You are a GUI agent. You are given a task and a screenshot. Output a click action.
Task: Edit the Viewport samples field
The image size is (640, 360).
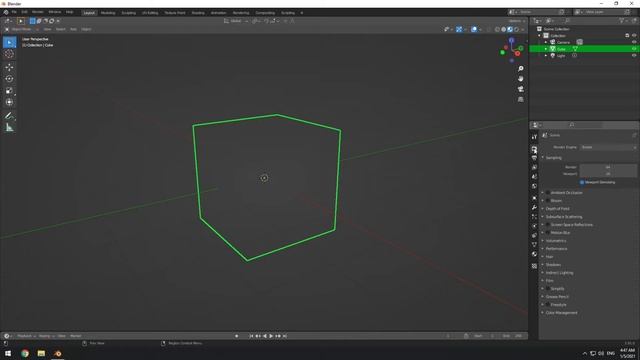click(608, 174)
